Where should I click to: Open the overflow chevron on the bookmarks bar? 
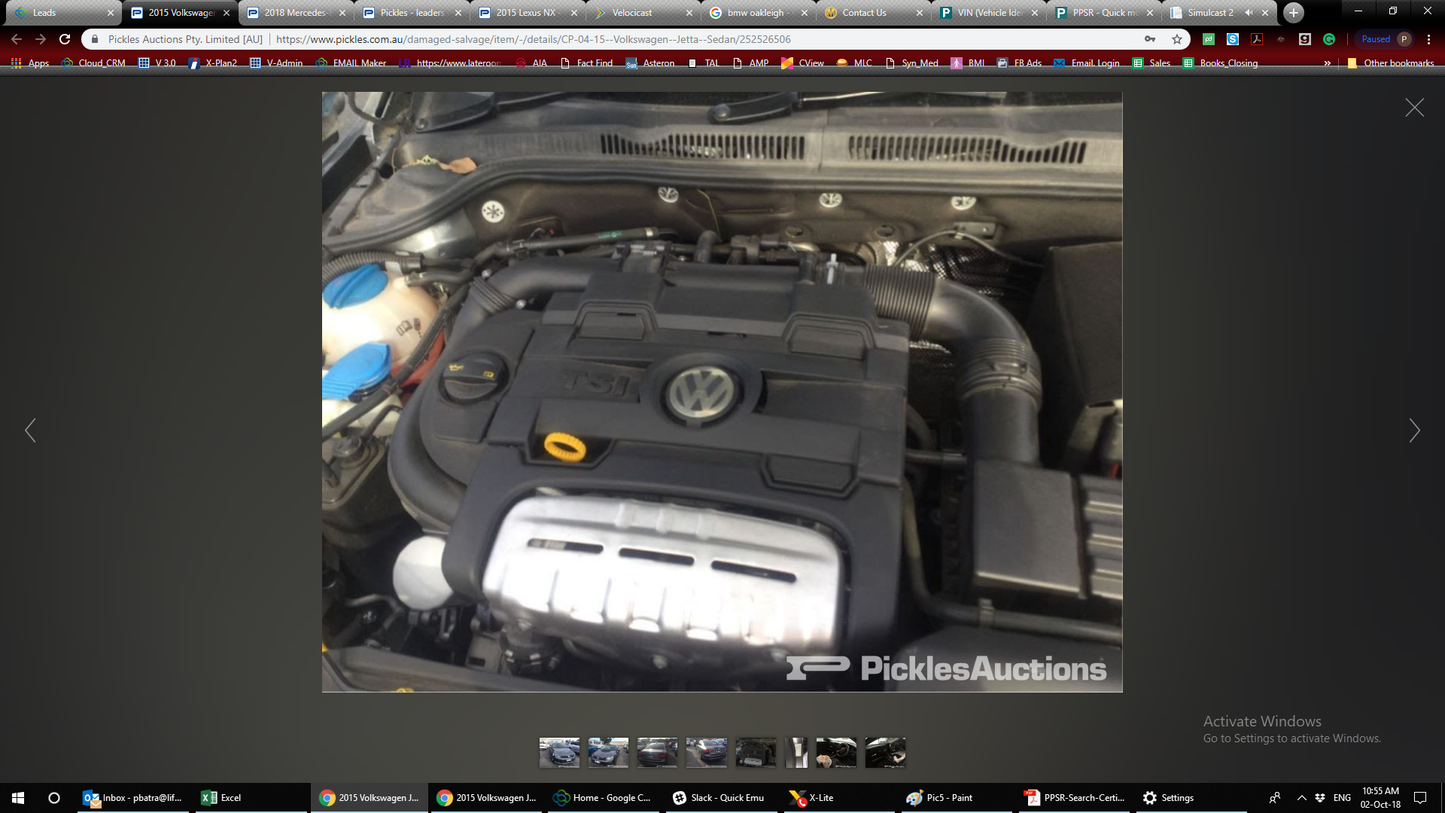pos(1327,62)
